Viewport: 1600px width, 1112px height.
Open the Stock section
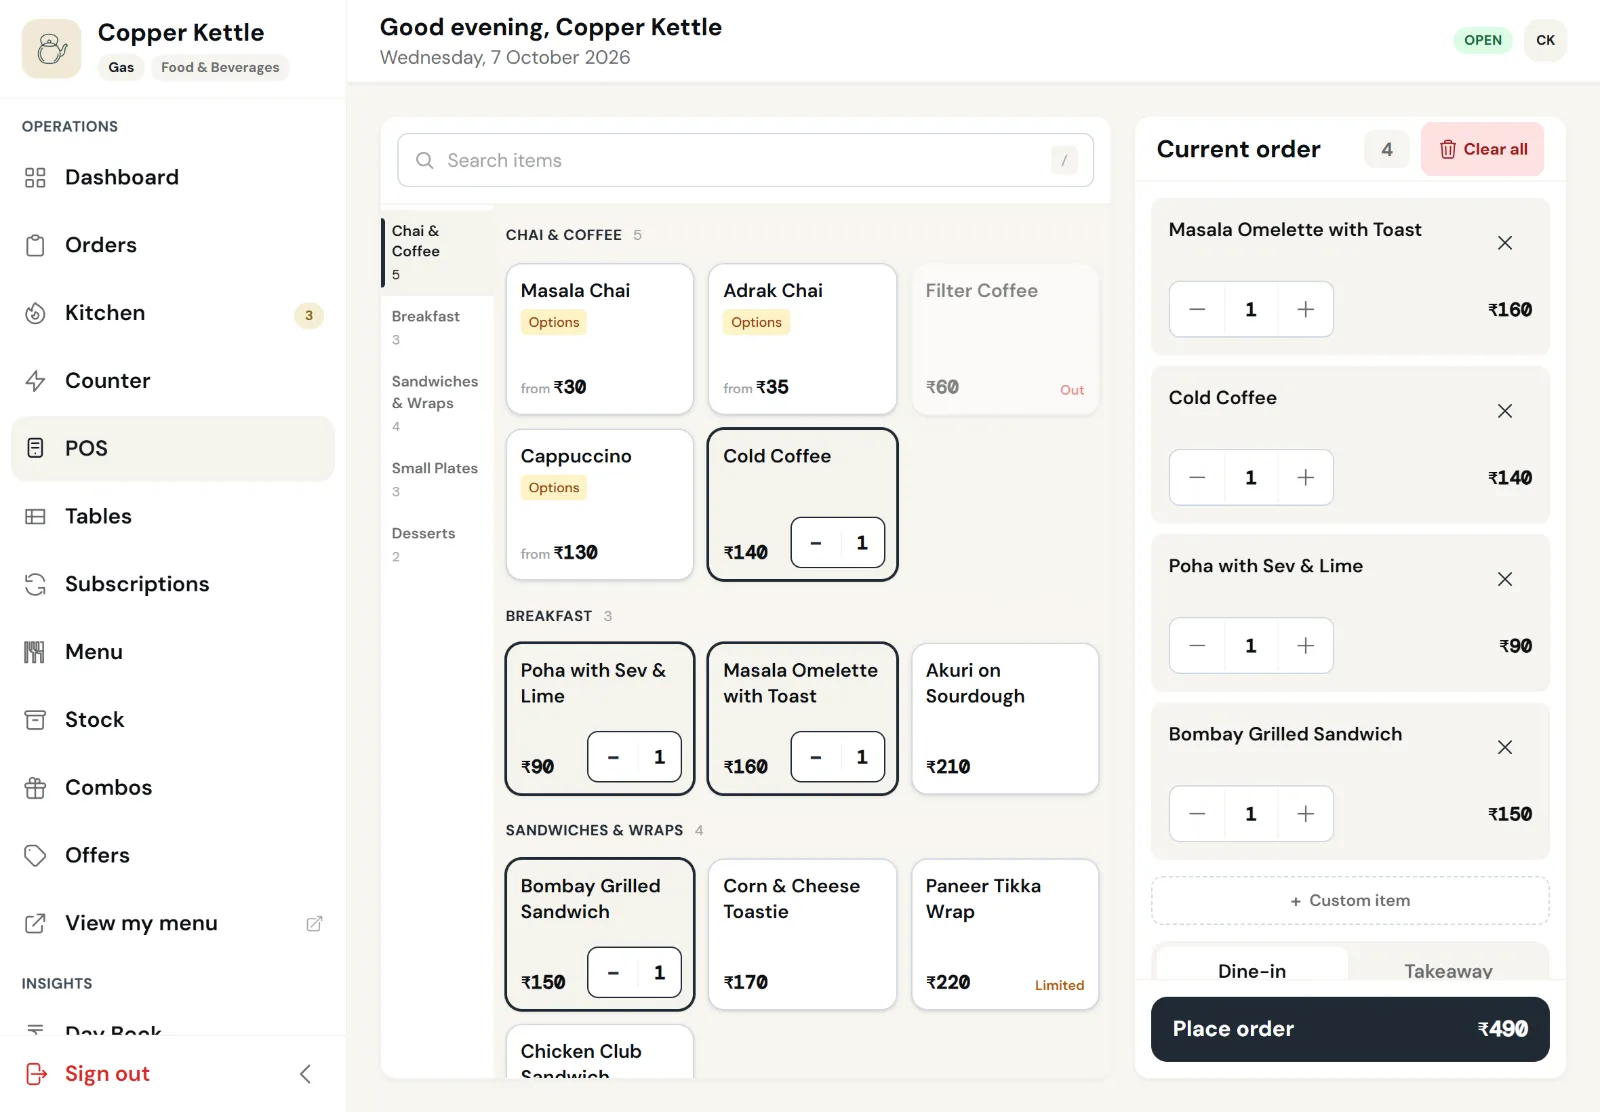tap(172, 720)
